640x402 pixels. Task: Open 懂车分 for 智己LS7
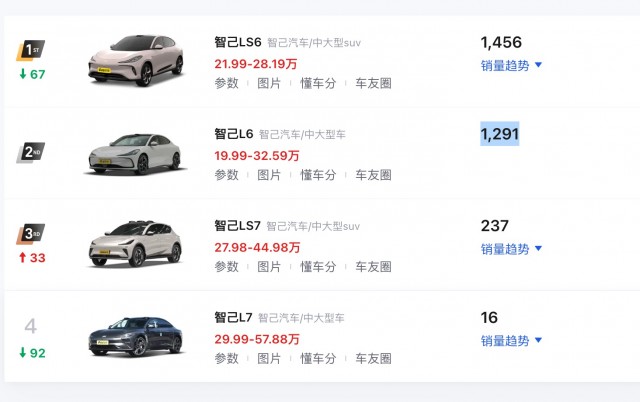[318, 267]
